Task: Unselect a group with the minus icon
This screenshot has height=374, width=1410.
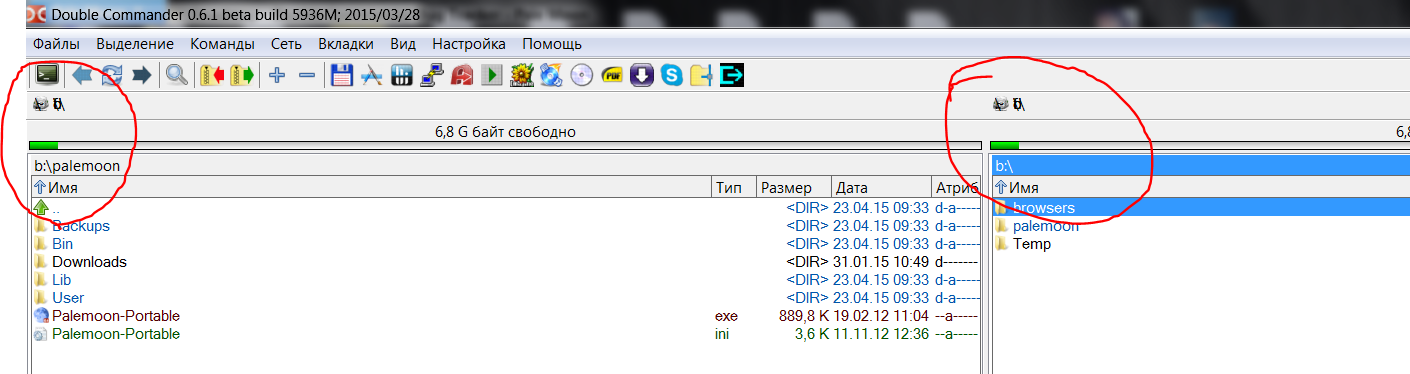Action: coord(307,75)
